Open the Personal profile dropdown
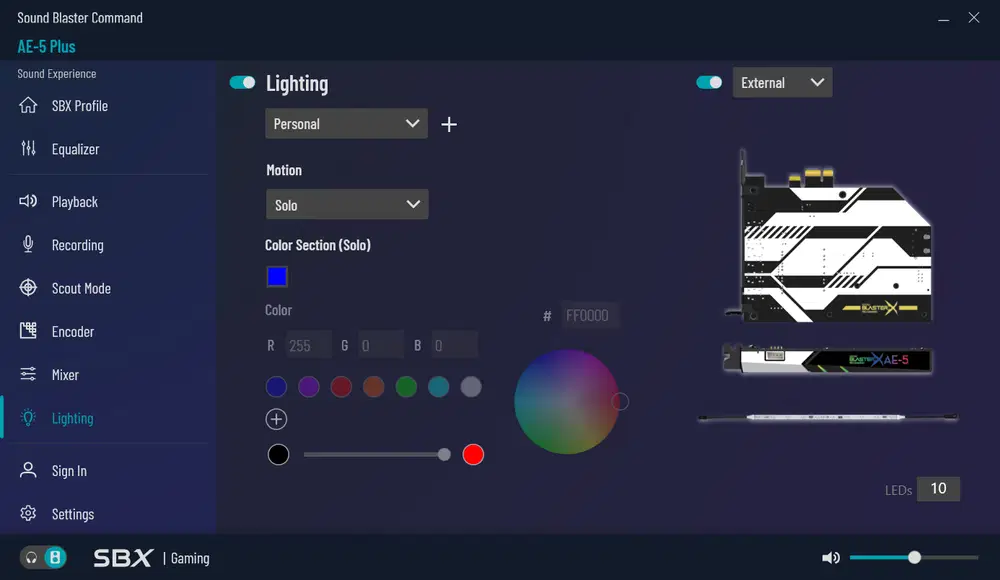 pyautogui.click(x=346, y=124)
